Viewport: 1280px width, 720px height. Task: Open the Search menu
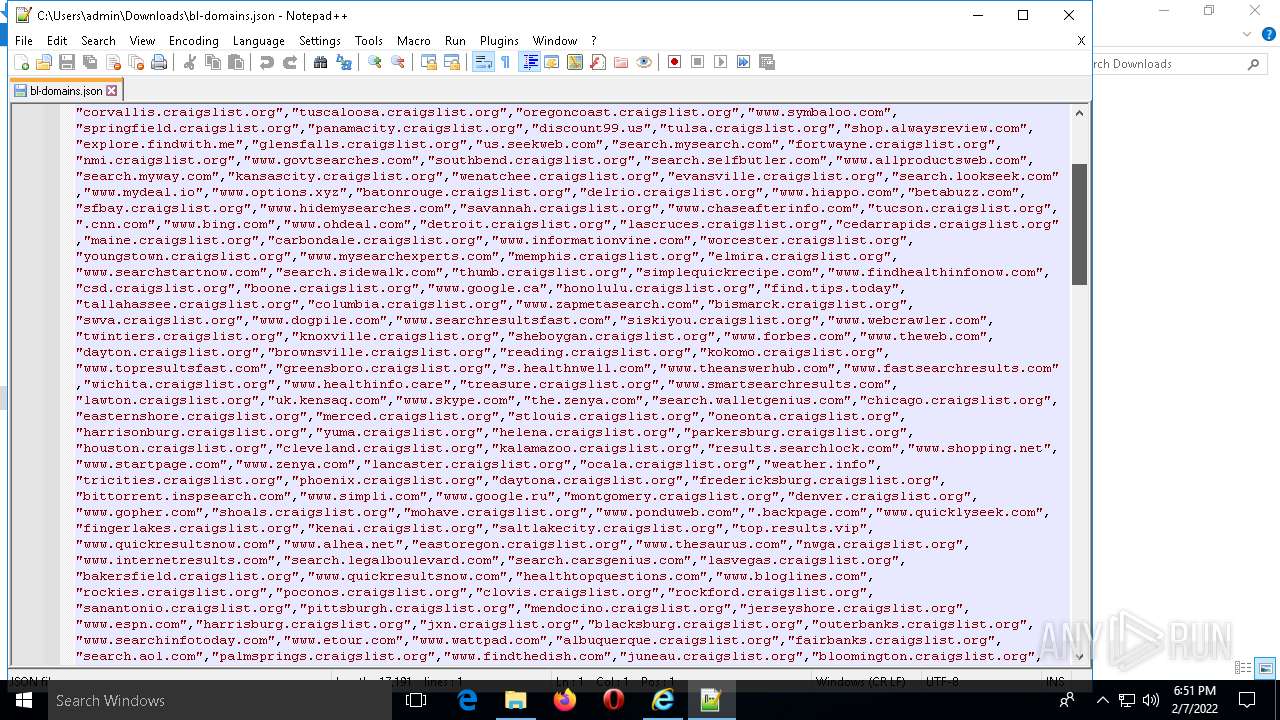[98, 41]
